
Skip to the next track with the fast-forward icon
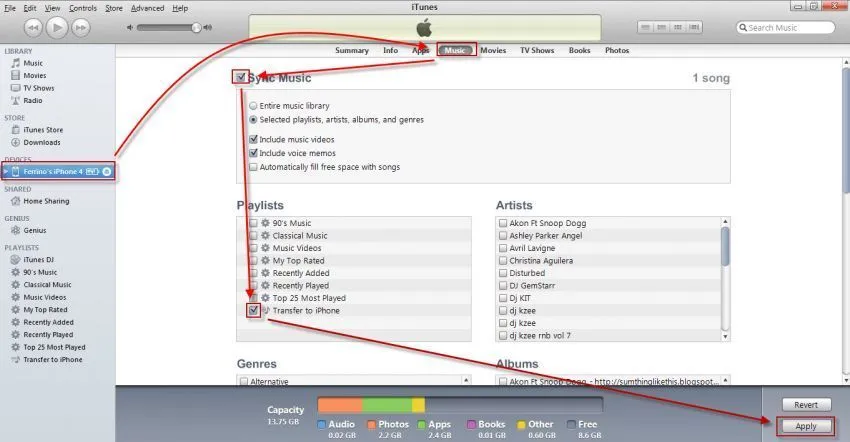(81, 28)
